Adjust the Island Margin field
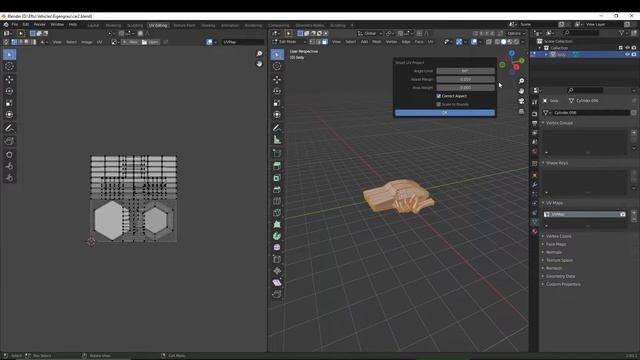 coord(465,79)
